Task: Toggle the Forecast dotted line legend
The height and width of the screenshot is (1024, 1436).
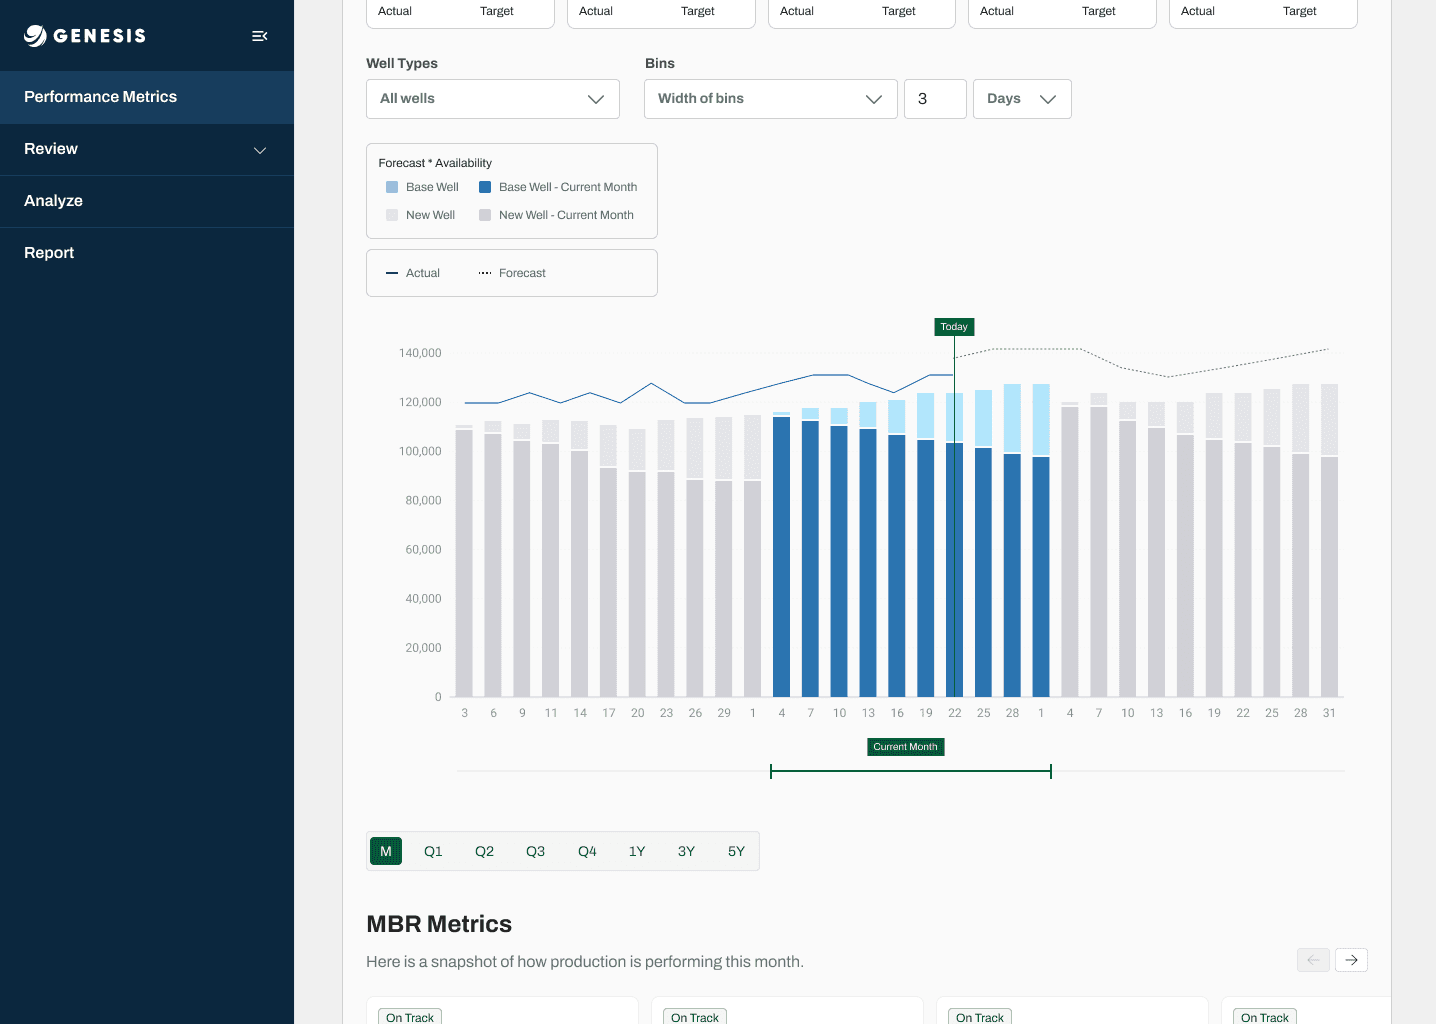Action: [x=512, y=273]
